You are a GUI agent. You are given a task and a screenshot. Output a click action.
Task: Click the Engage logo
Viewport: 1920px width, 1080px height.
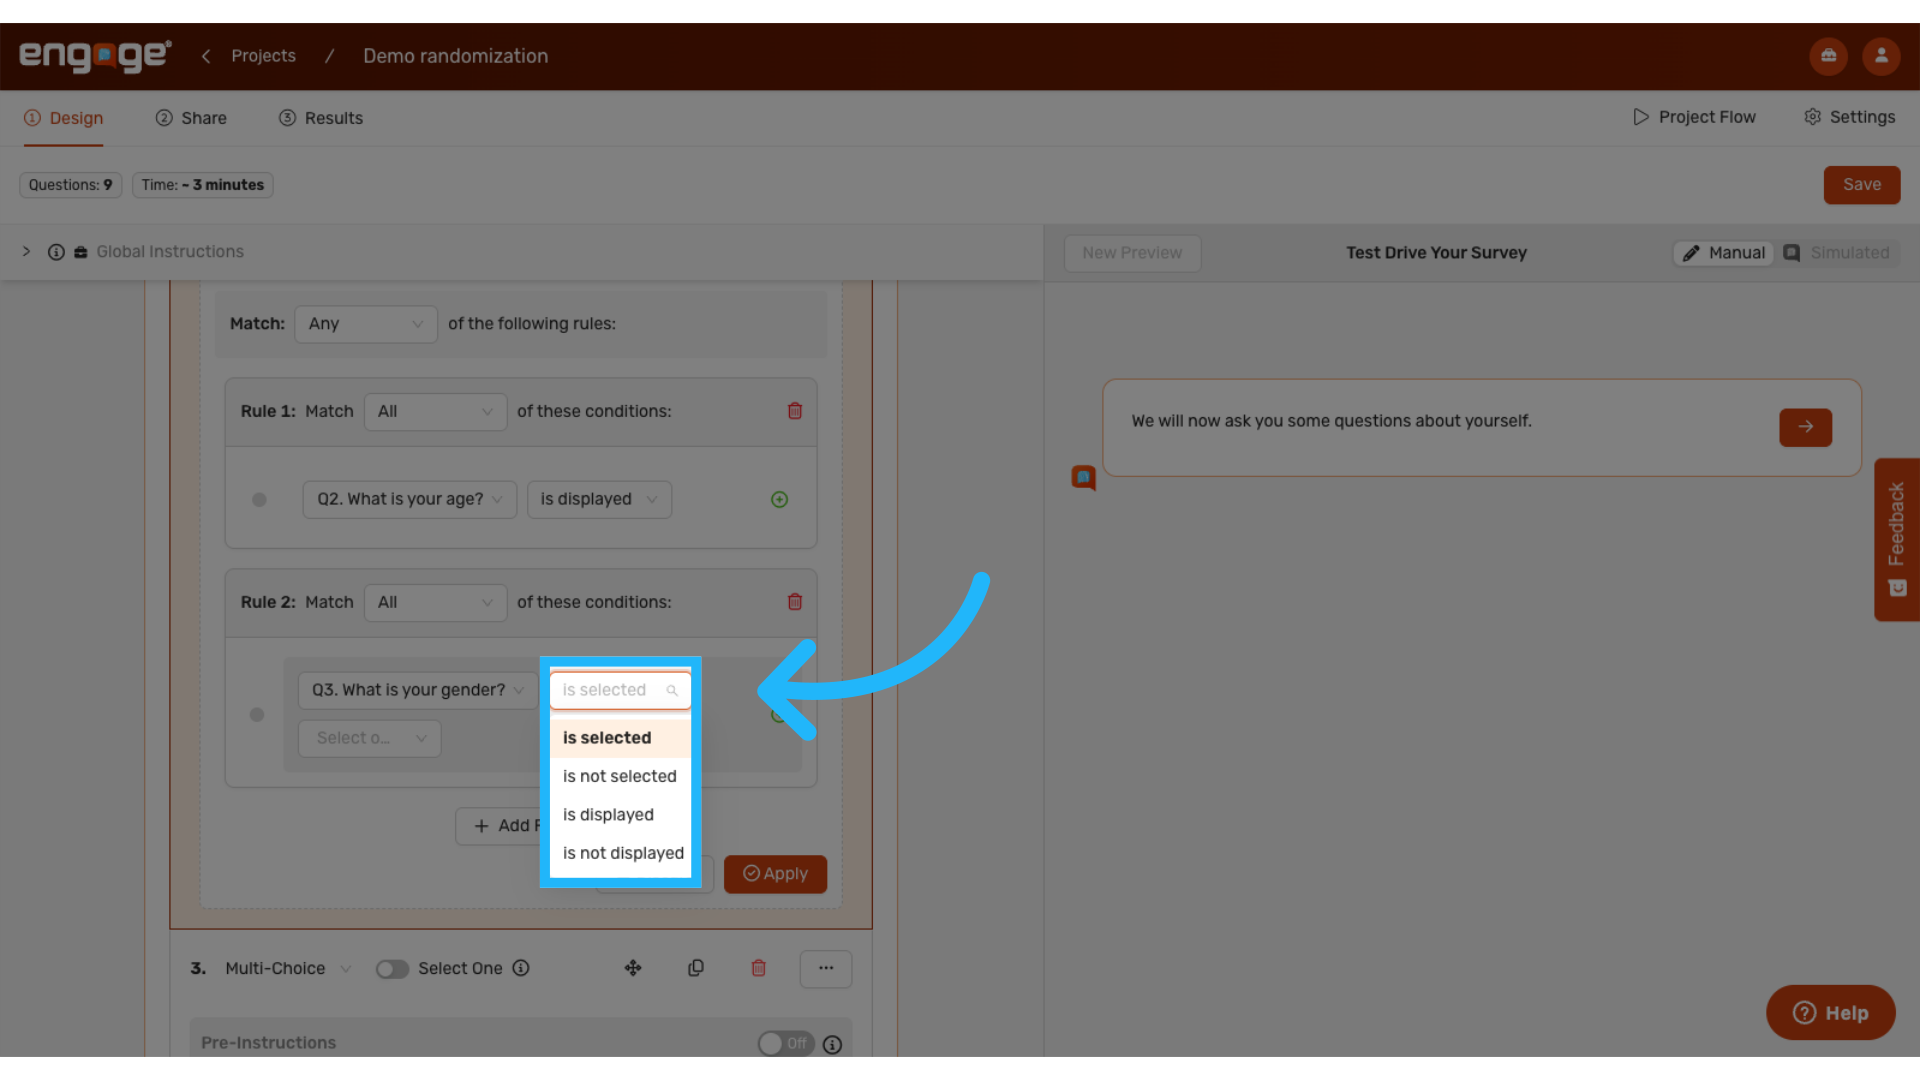pyautogui.click(x=95, y=56)
